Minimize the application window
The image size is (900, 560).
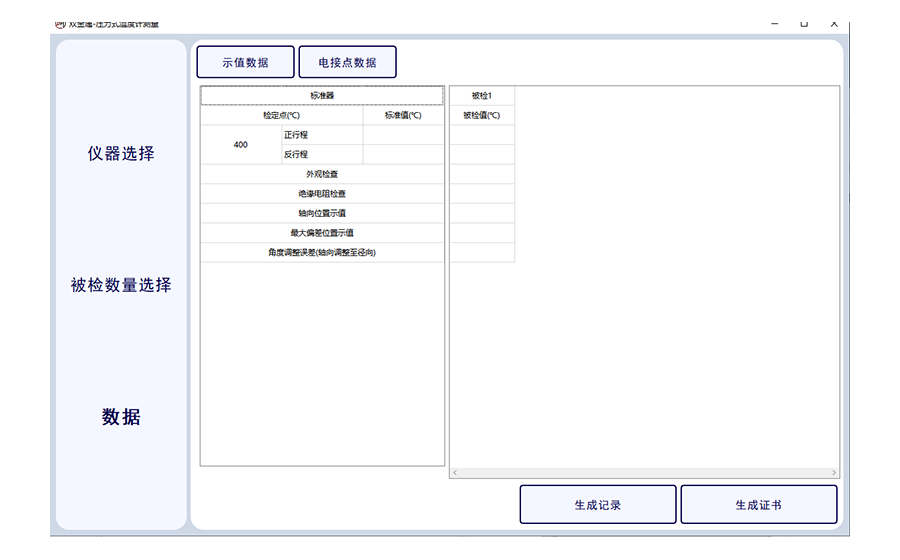click(x=774, y=23)
